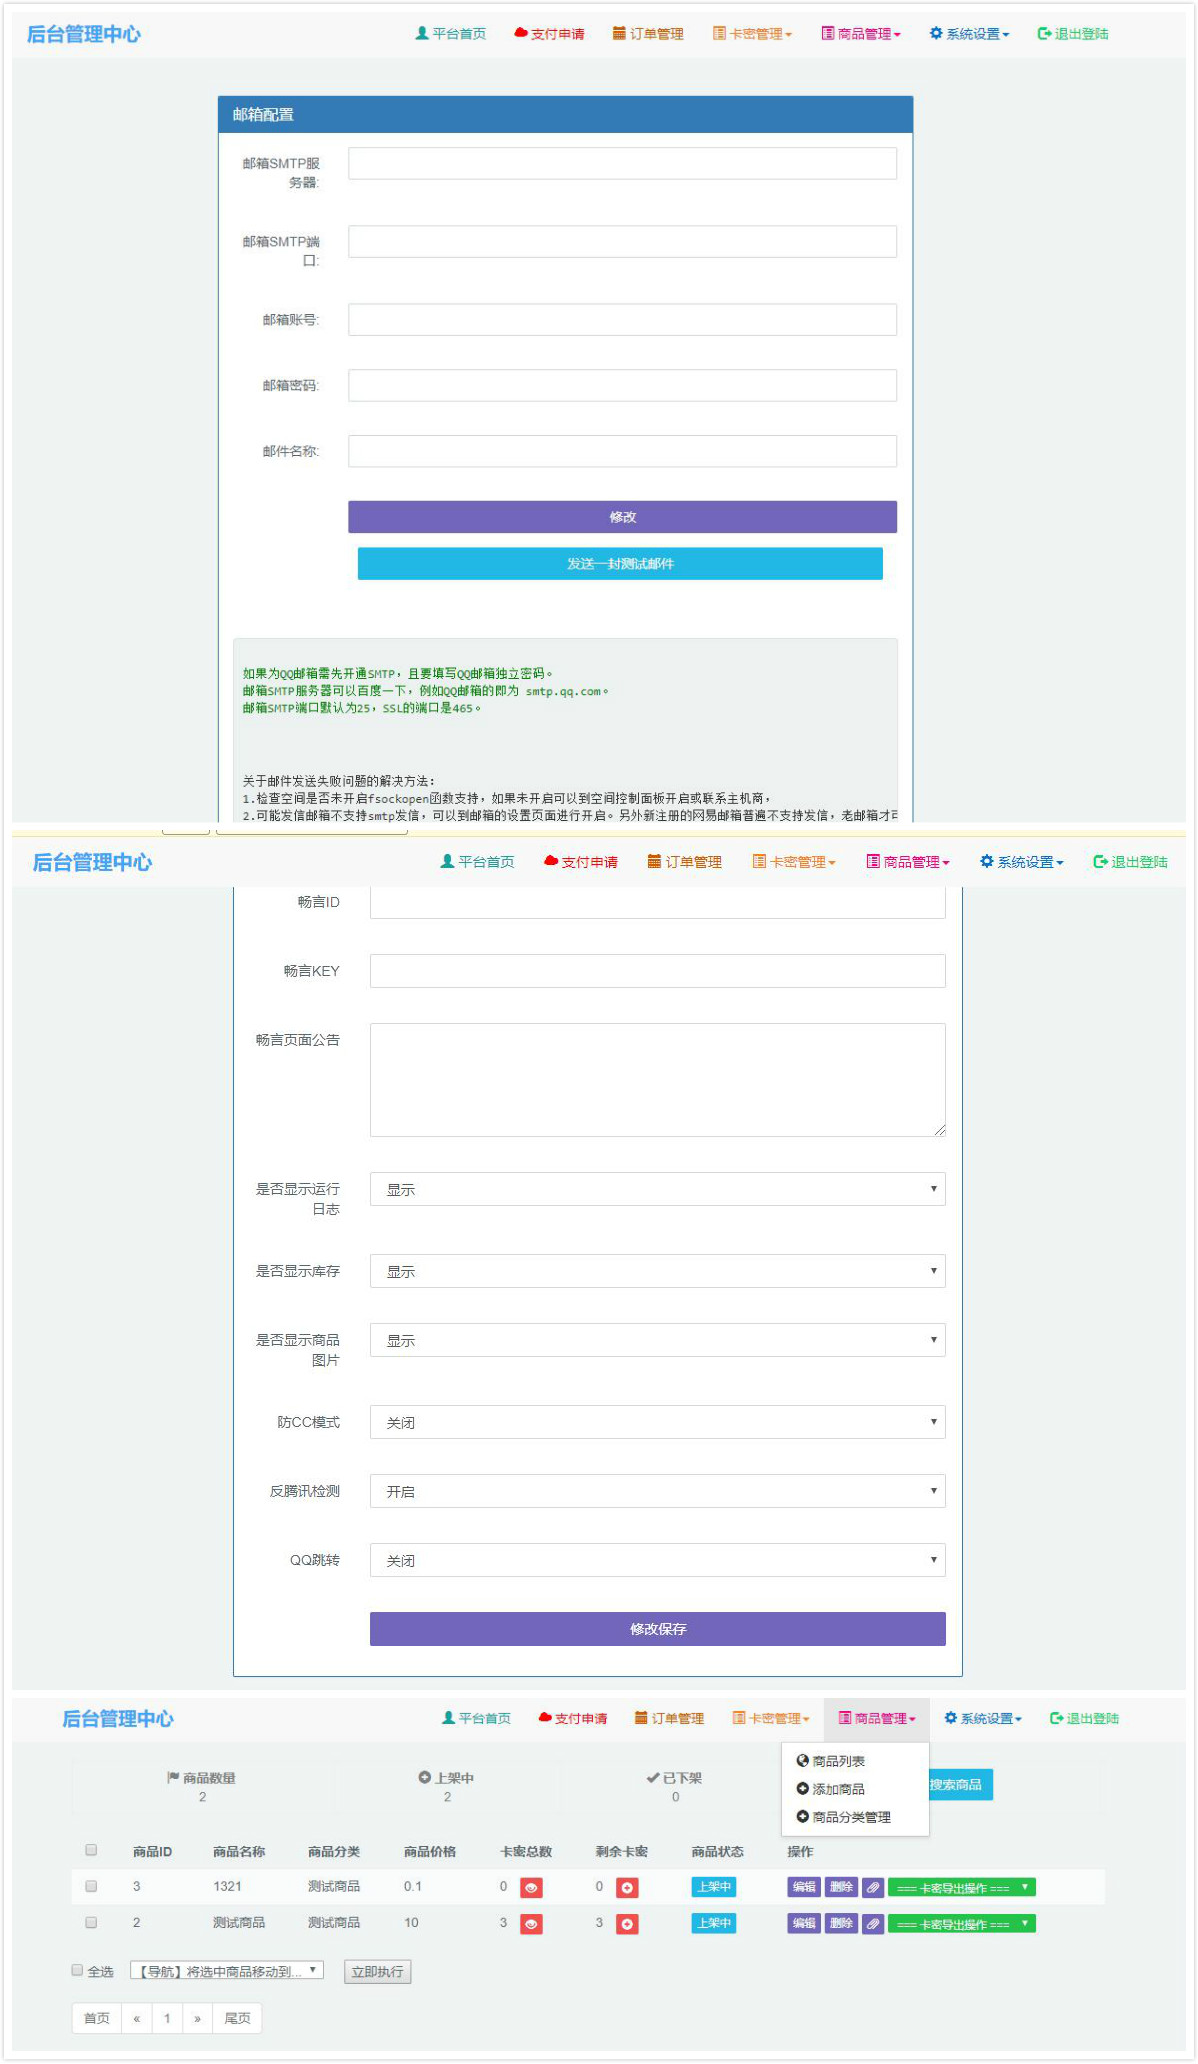Open 卡密管理 menu on the product list page
Viewport: 1198px width, 2064px height.
[771, 1718]
